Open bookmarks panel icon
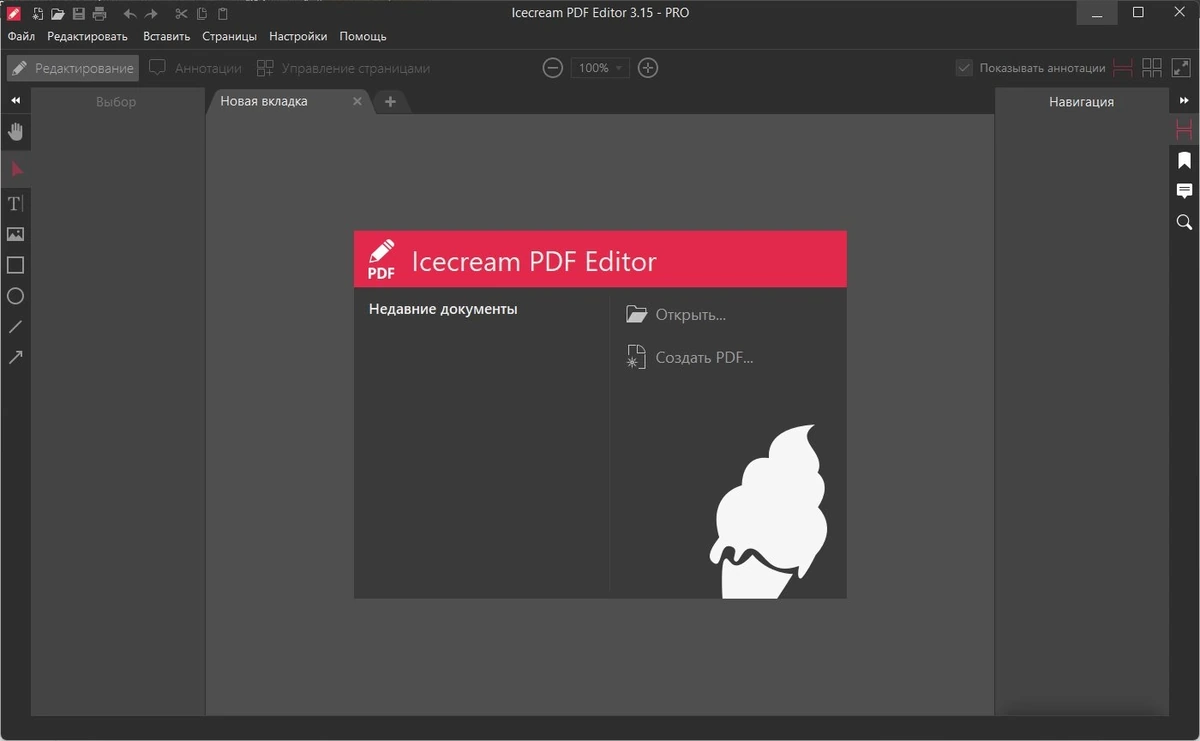1200x741 pixels. pyautogui.click(x=1184, y=160)
